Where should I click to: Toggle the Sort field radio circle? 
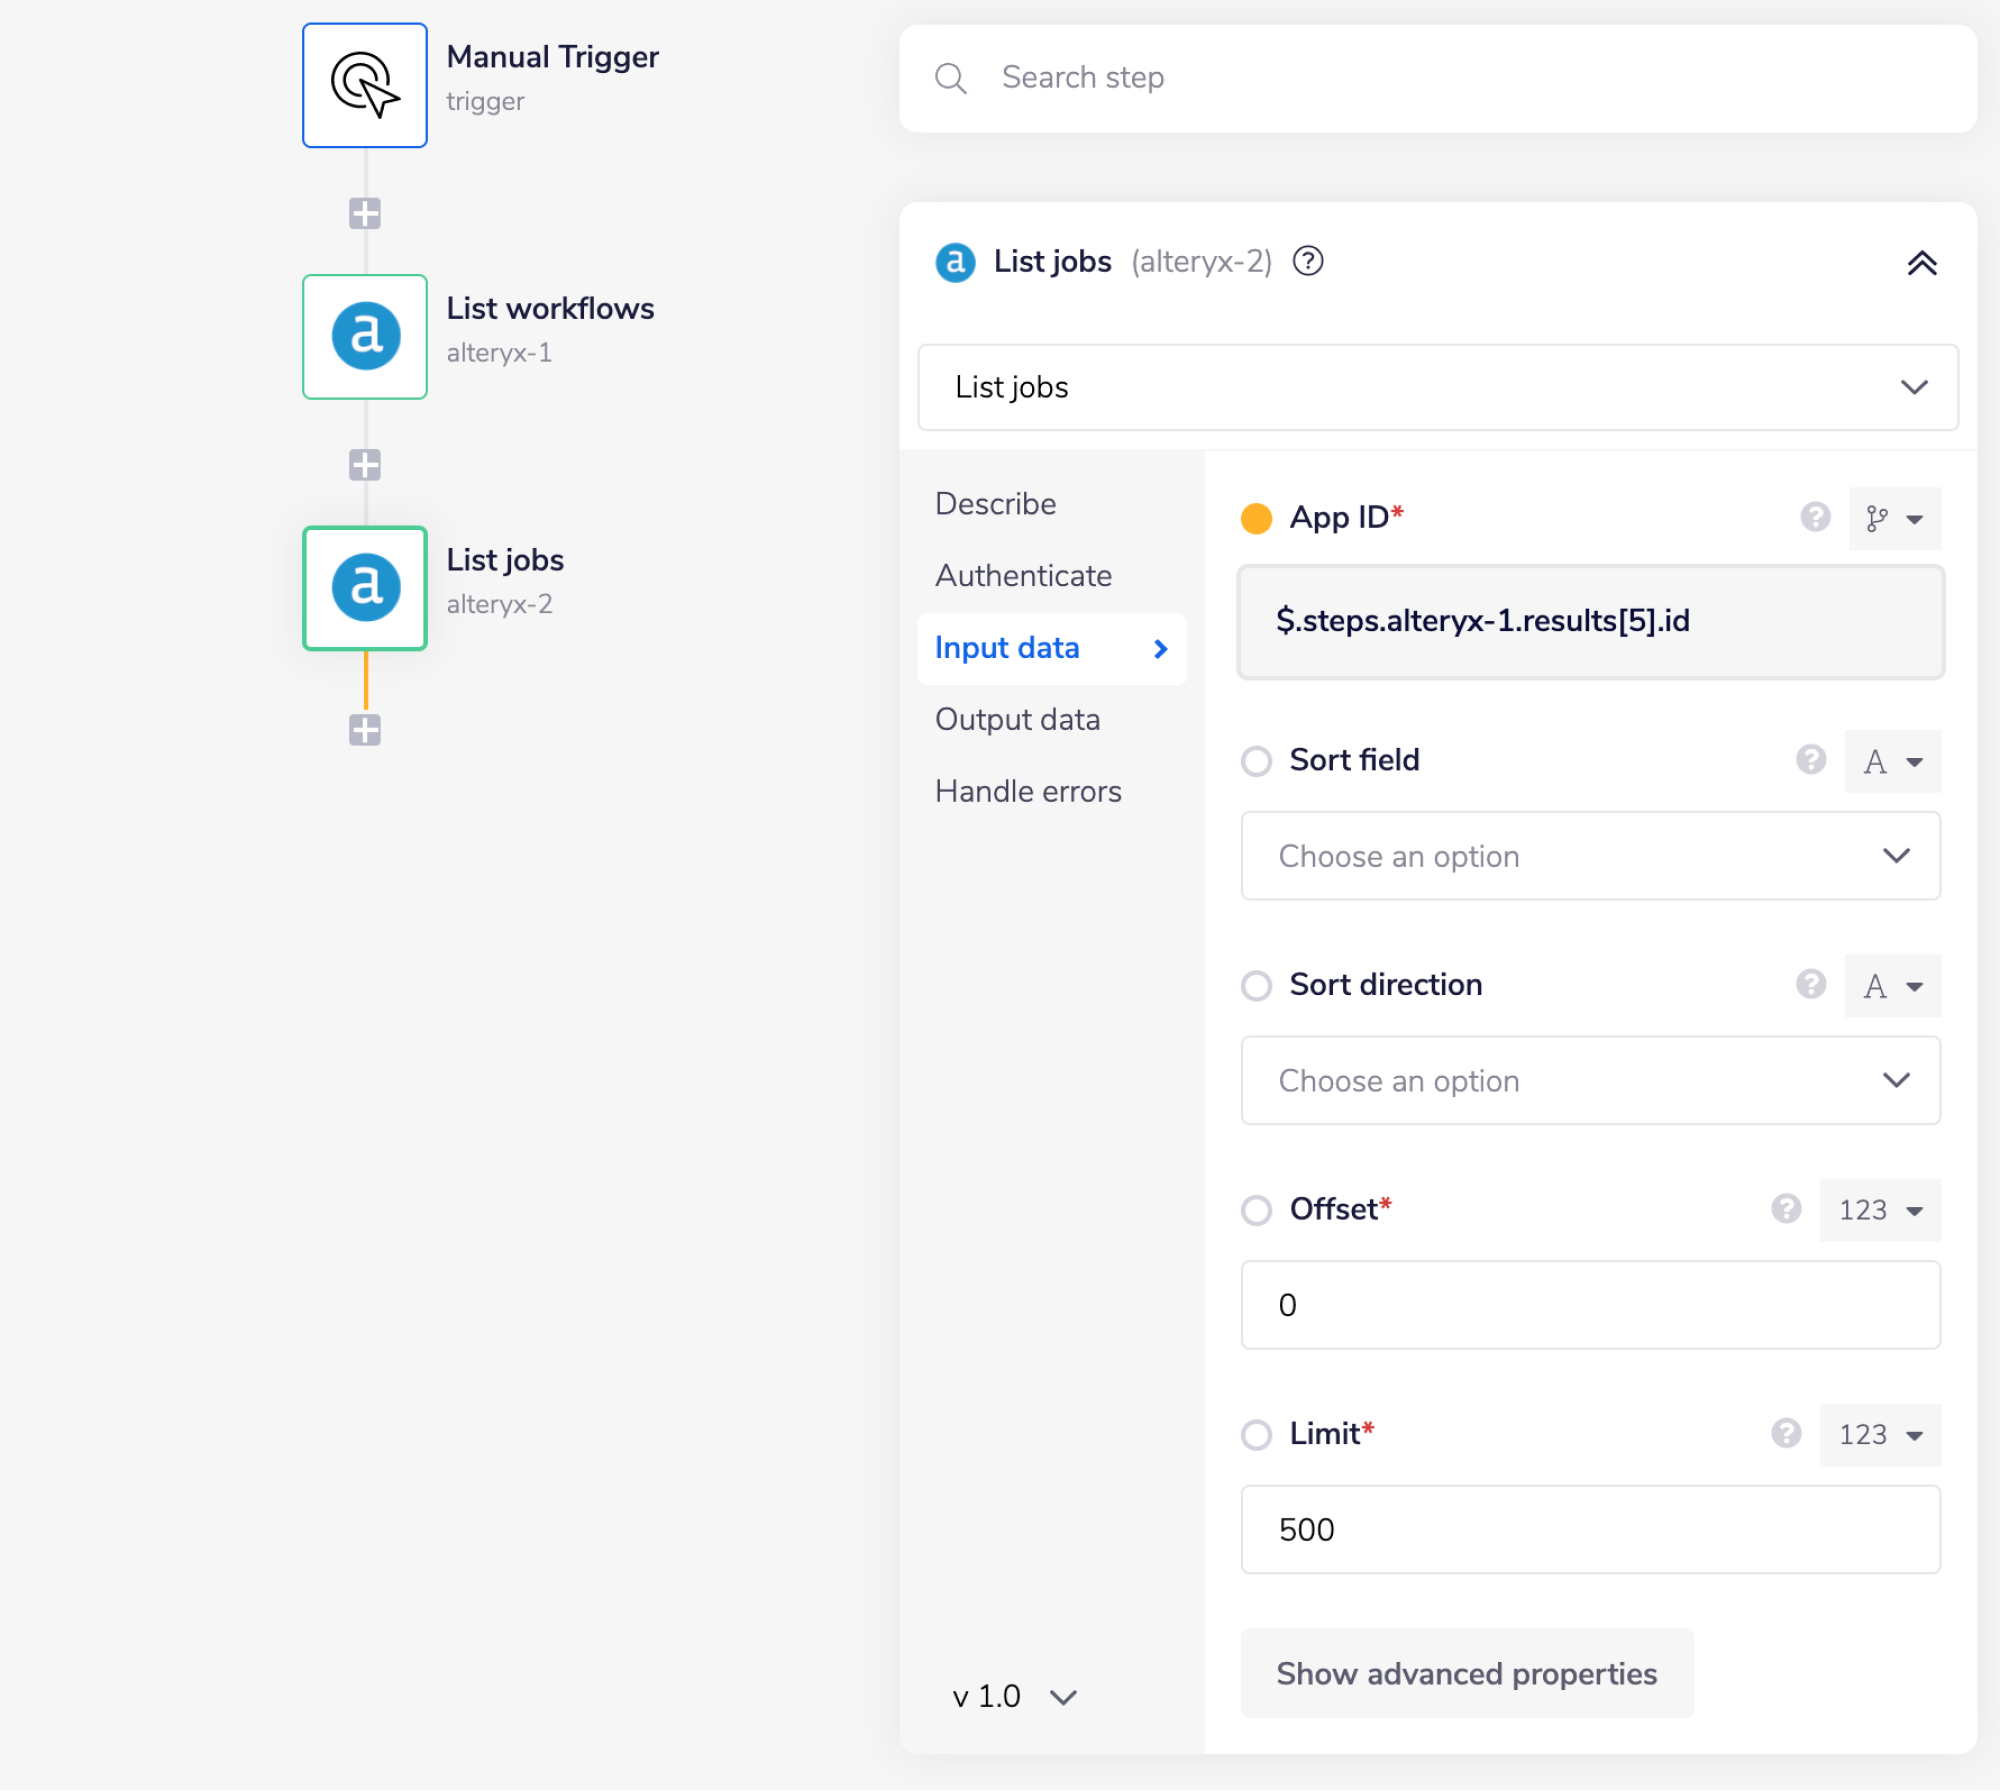(1256, 761)
